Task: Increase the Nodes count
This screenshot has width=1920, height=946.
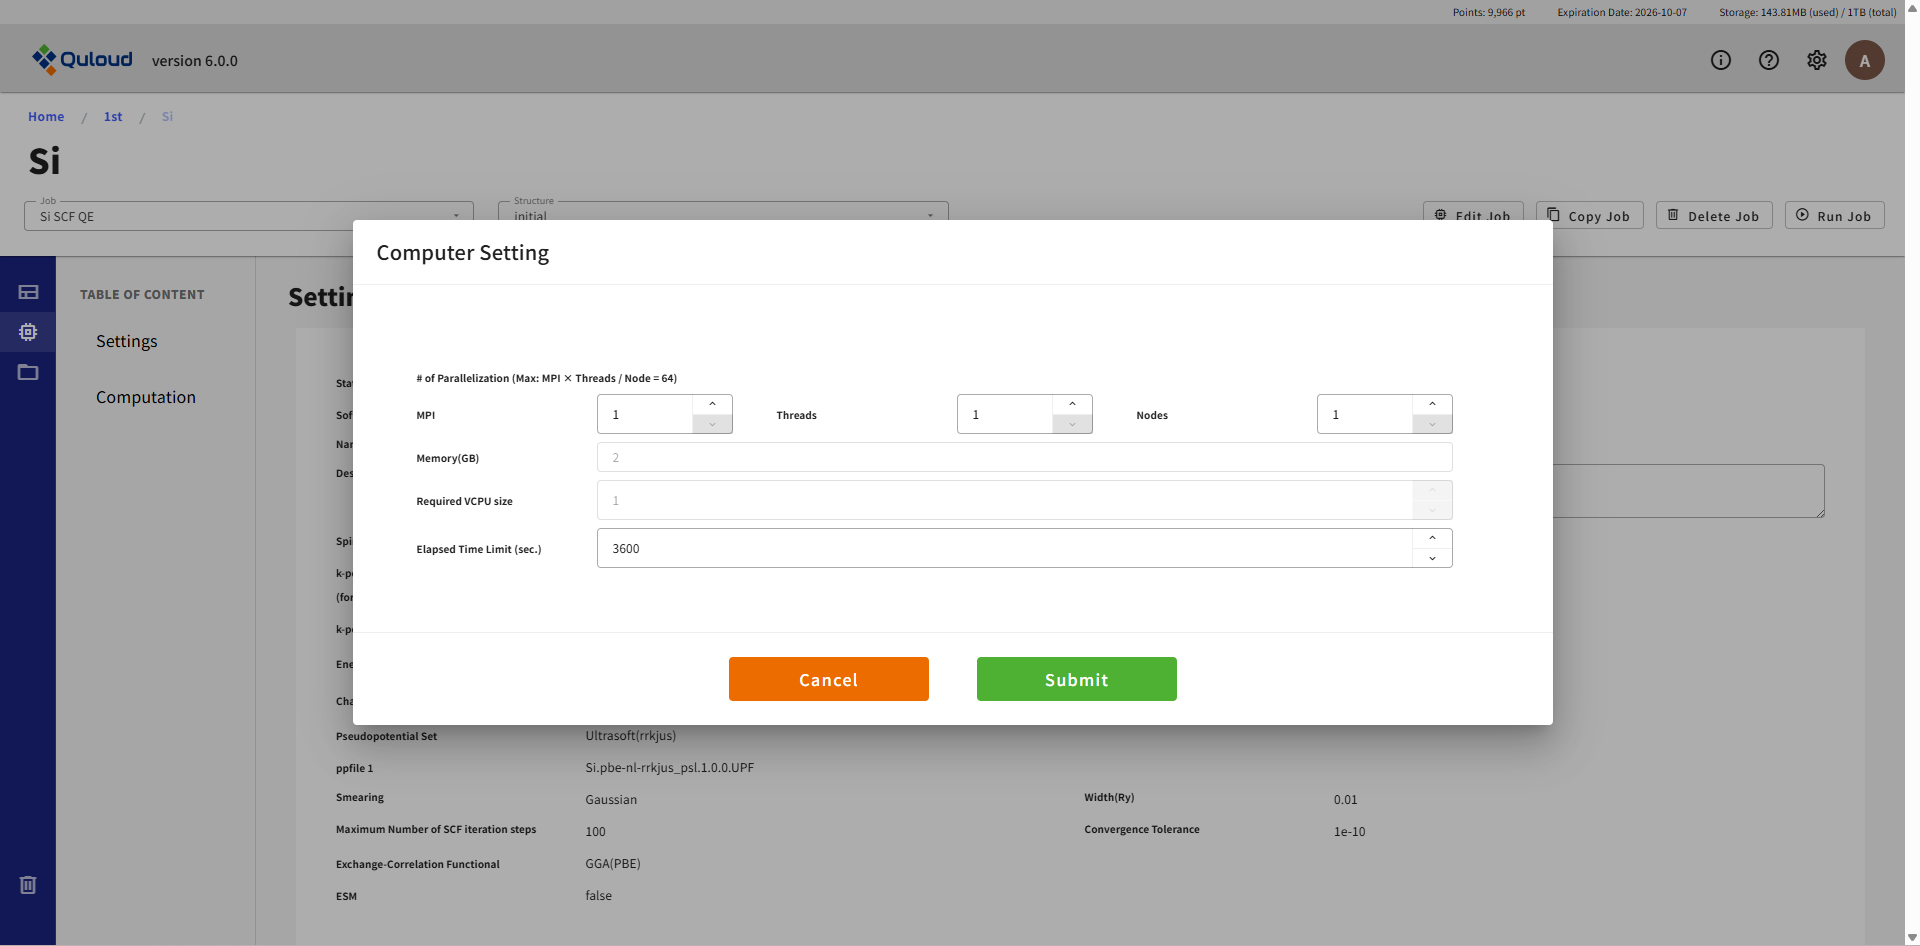Action: pyautogui.click(x=1432, y=404)
